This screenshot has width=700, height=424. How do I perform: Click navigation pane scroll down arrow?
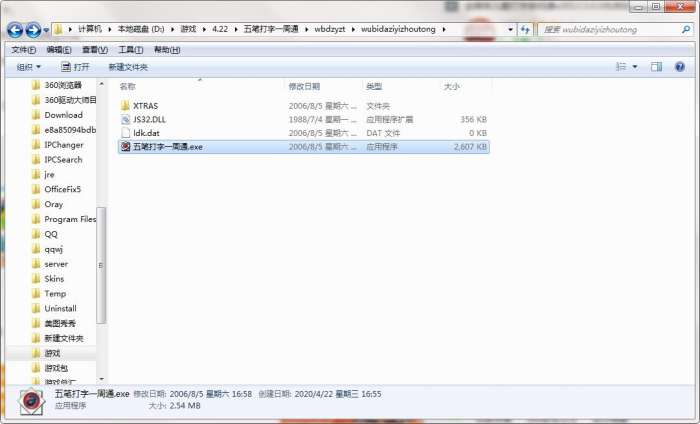point(101,379)
